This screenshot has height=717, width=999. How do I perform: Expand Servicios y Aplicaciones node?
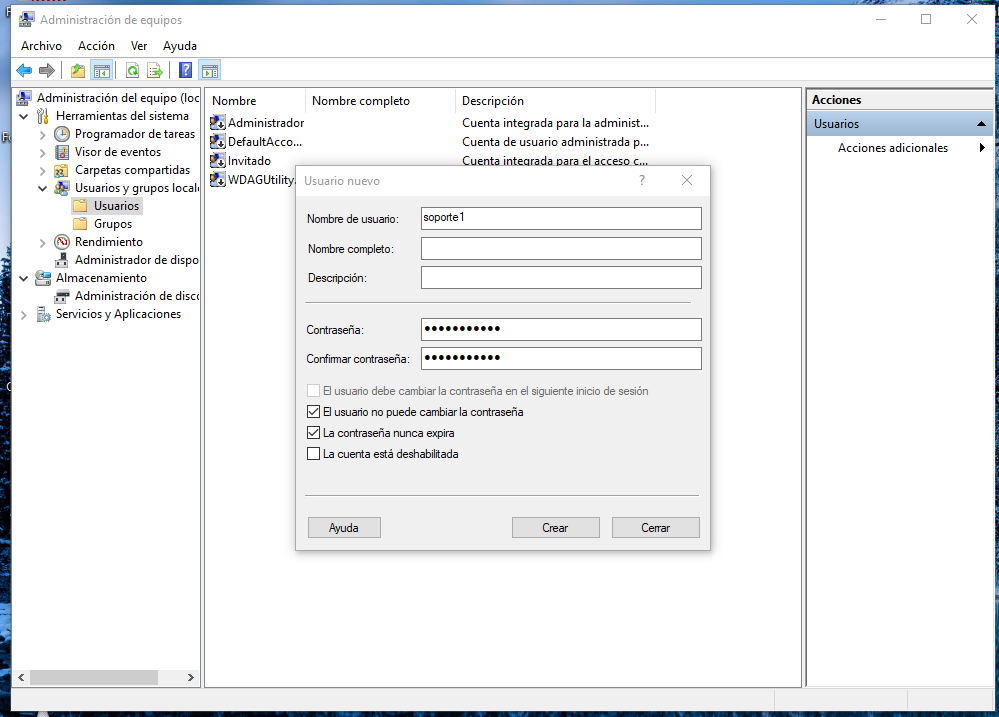24,314
